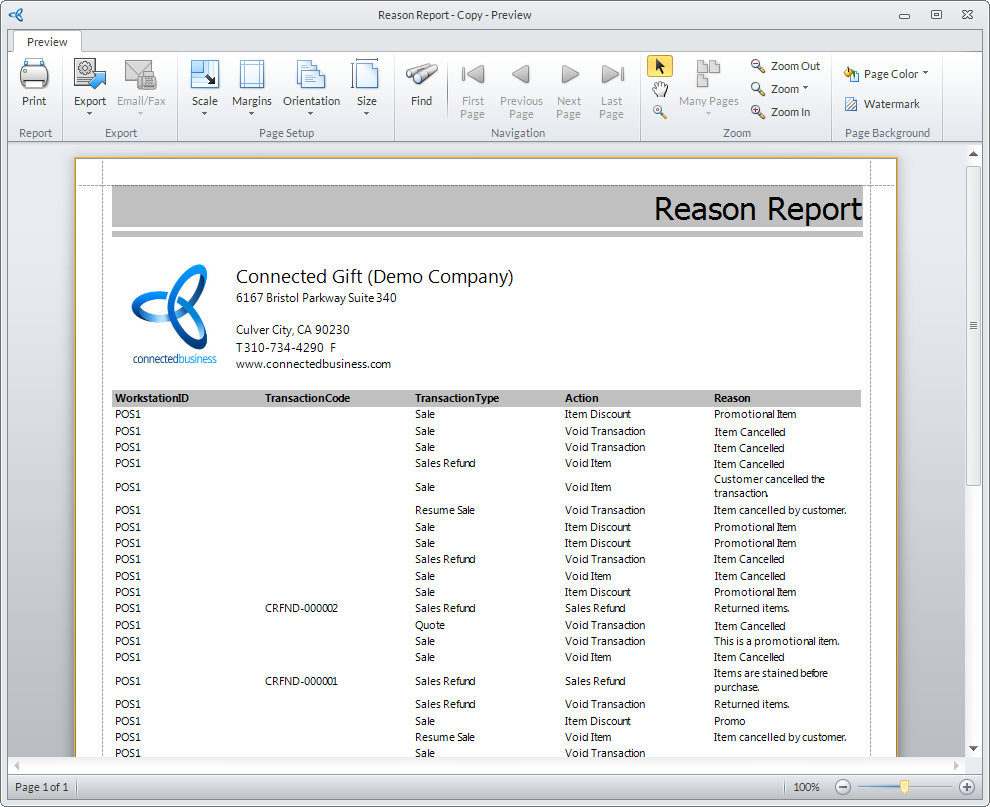Open the Watermark settings
Viewport: 990px width, 807px height.
(x=882, y=104)
